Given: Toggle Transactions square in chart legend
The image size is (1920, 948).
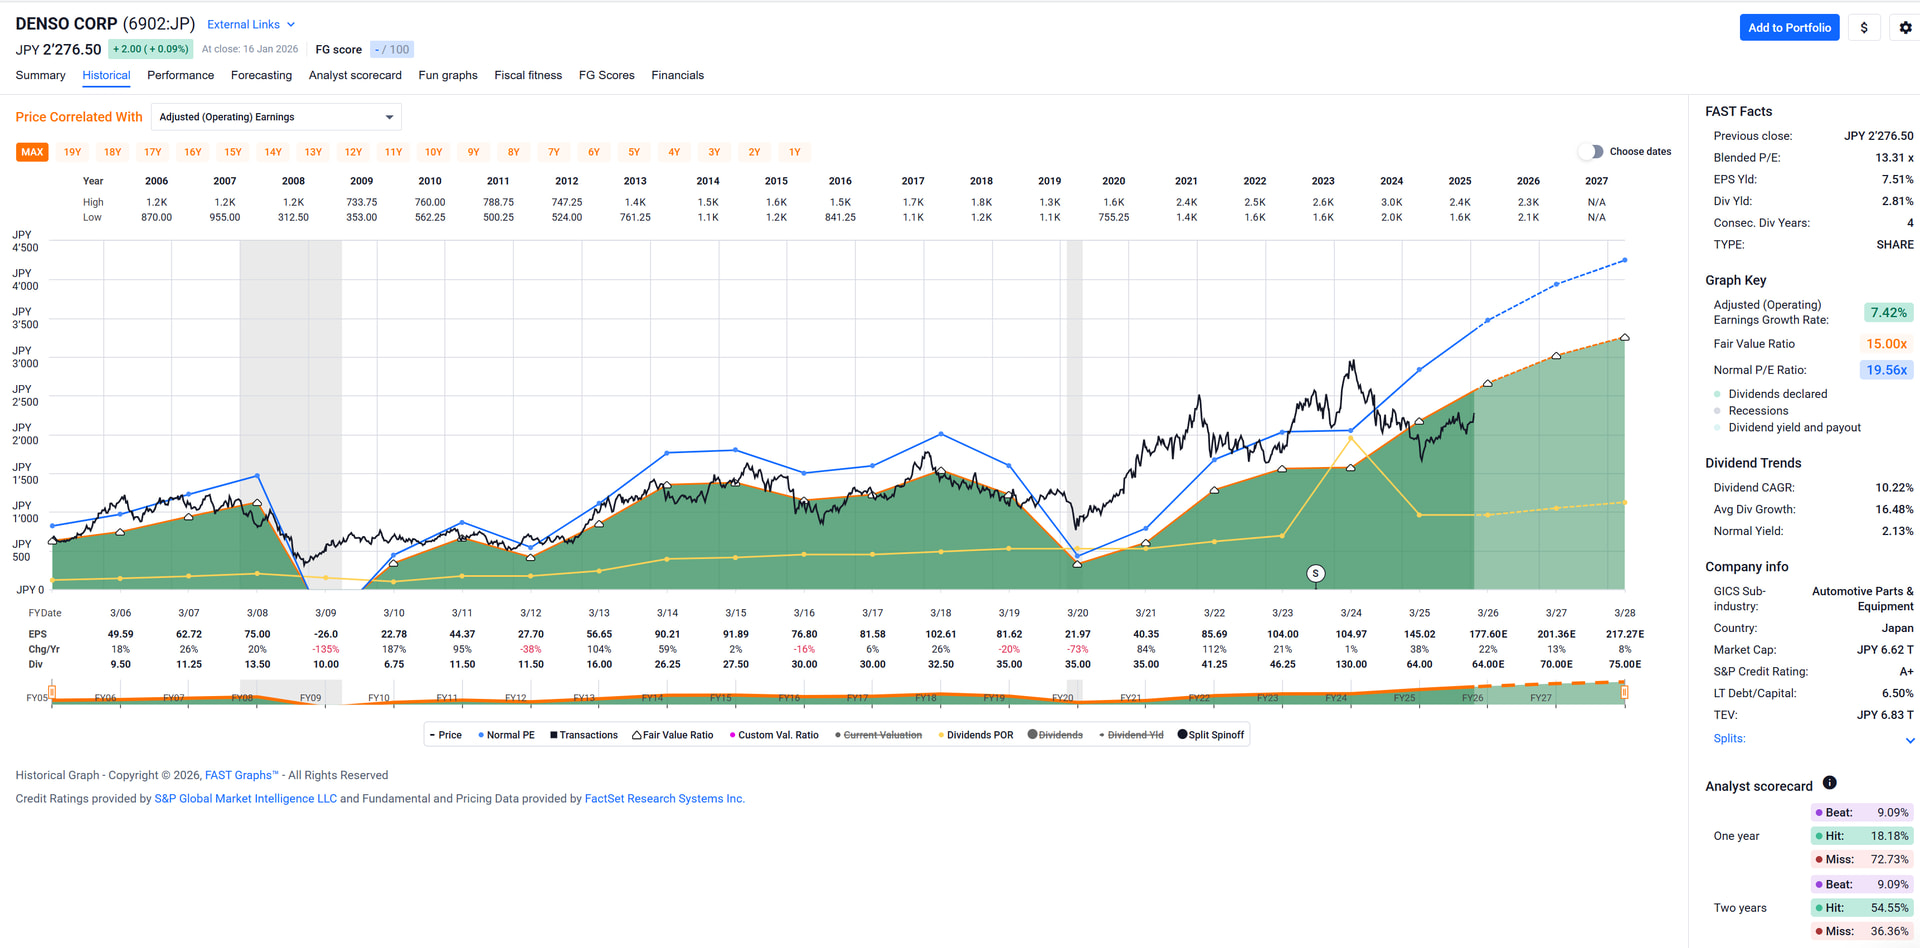Looking at the screenshot, I should pos(553,735).
